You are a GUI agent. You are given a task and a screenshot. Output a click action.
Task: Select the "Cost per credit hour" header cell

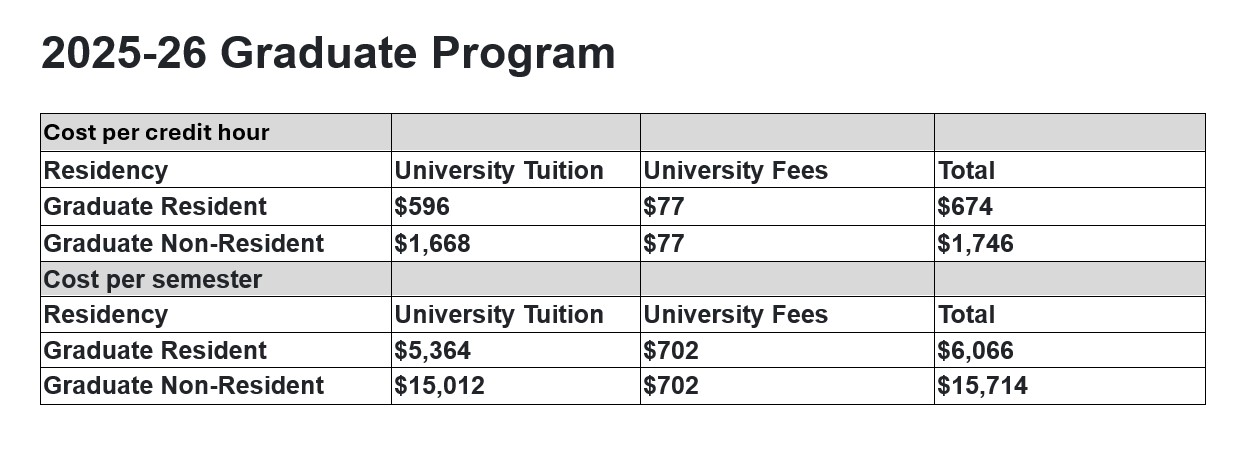click(157, 133)
